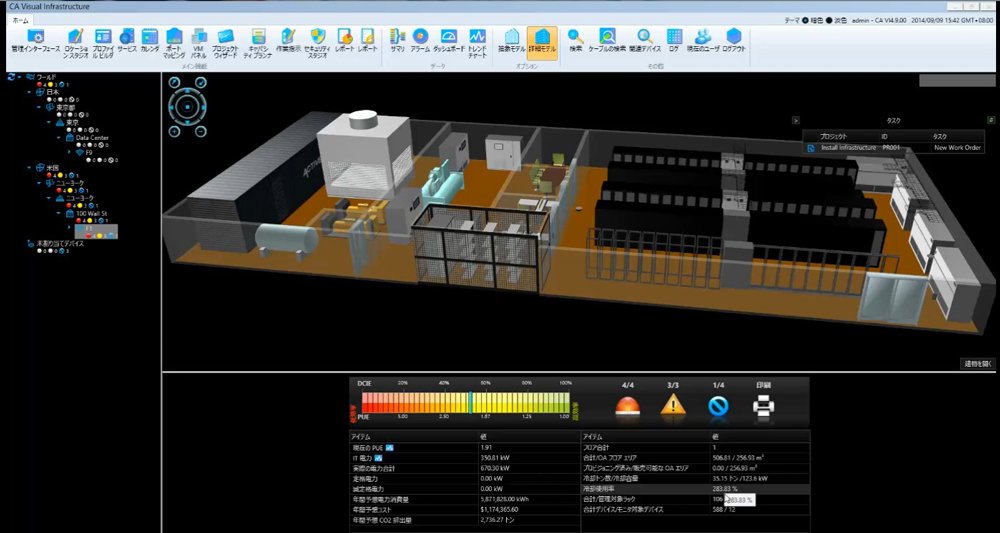Open the ログ log viewer
The image size is (1000, 533).
click(x=674, y=40)
